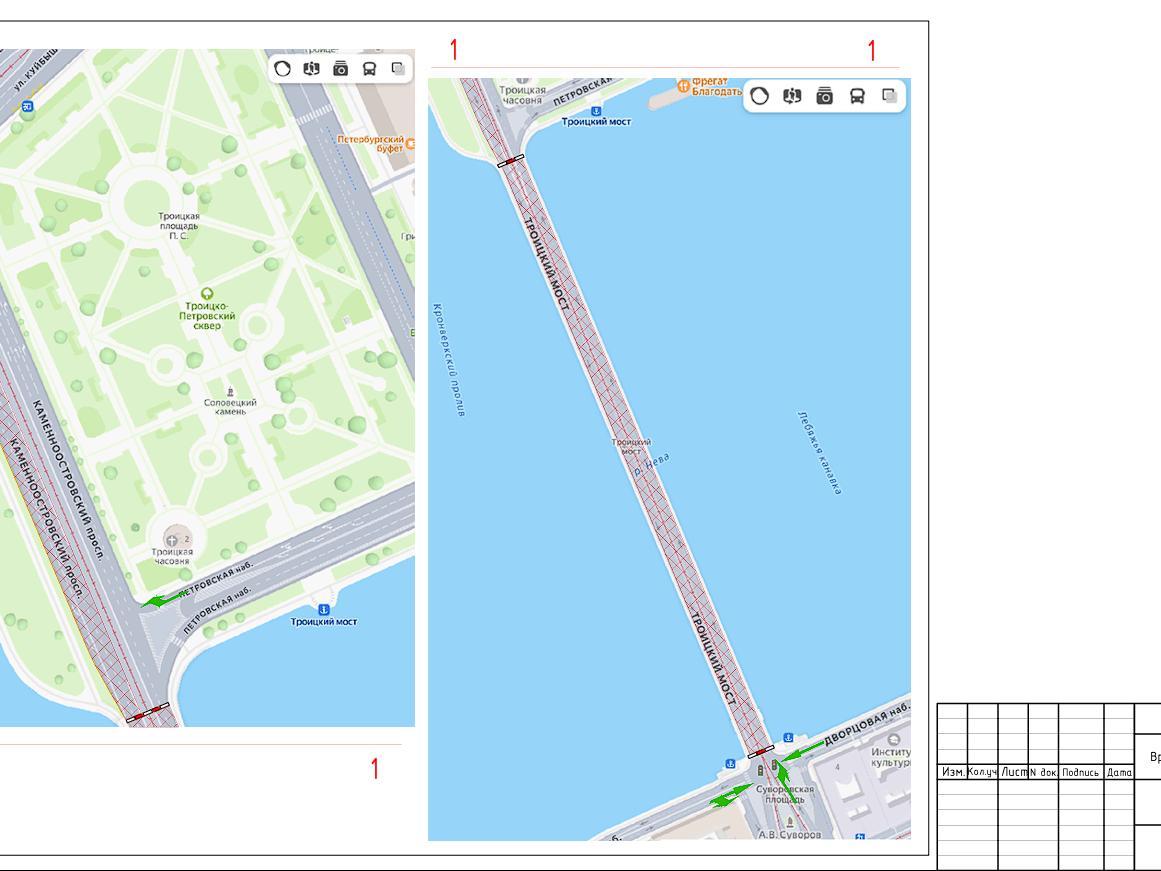The image size is (1161, 871).
Task: Open photos camera icon in right map
Action: point(825,96)
